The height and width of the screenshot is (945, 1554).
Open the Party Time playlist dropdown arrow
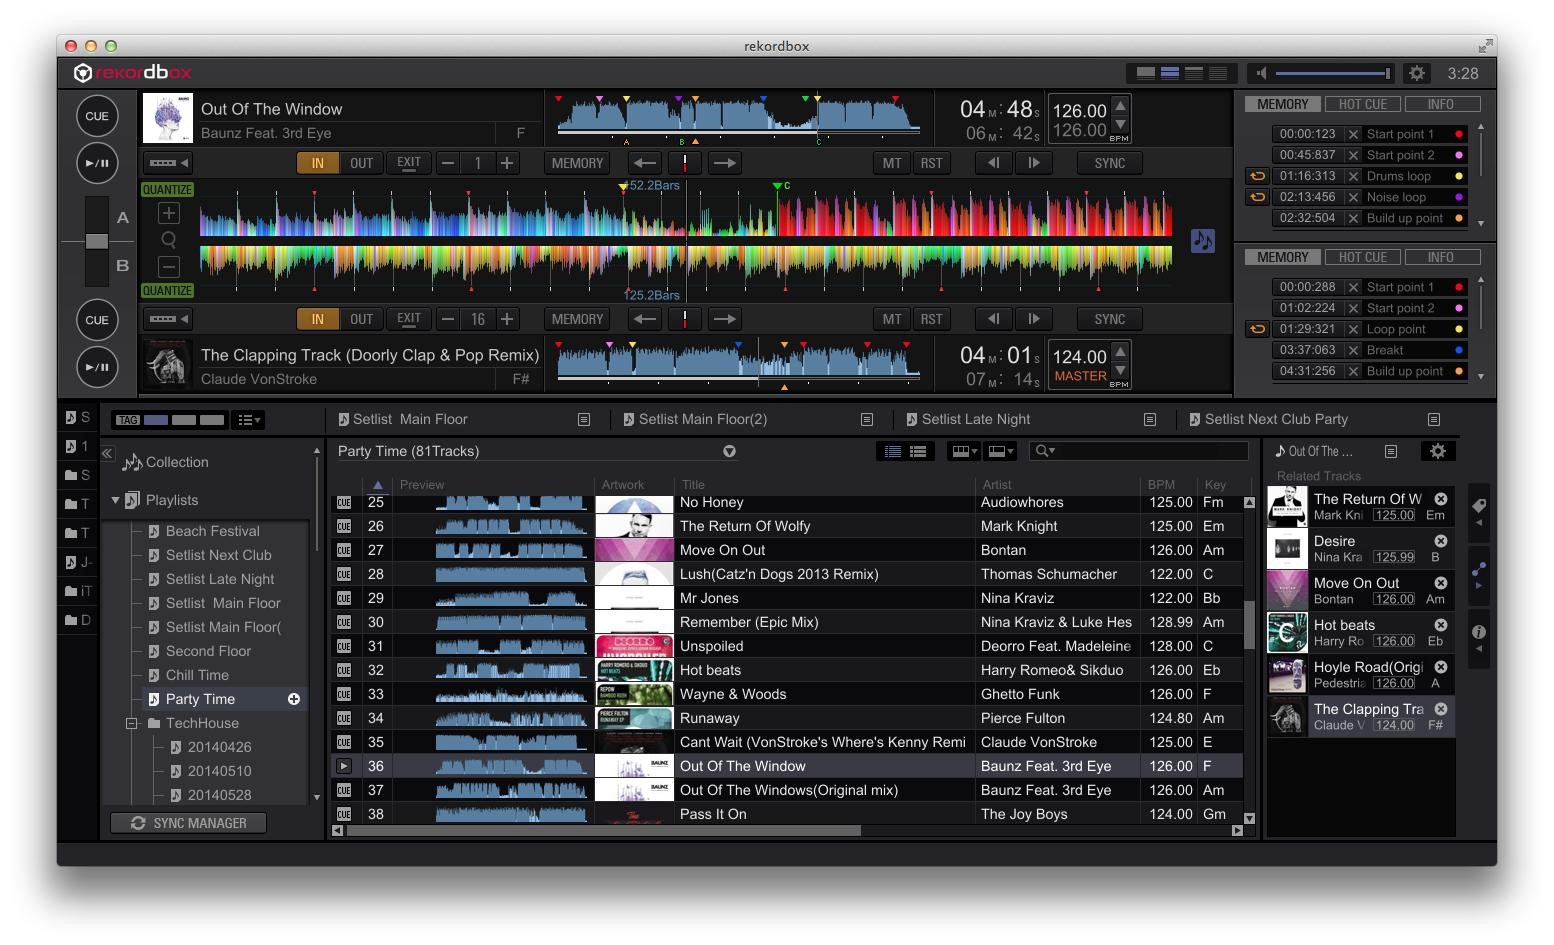click(730, 451)
